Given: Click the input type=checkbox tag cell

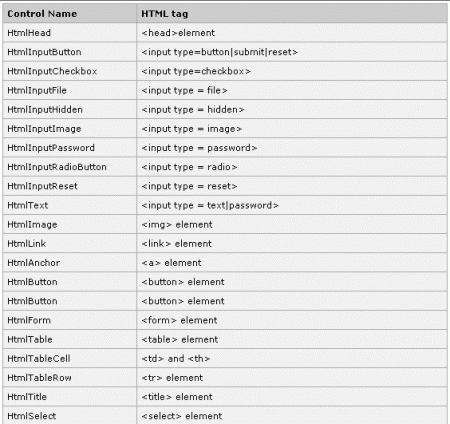Looking at the screenshot, I should pos(292,71).
